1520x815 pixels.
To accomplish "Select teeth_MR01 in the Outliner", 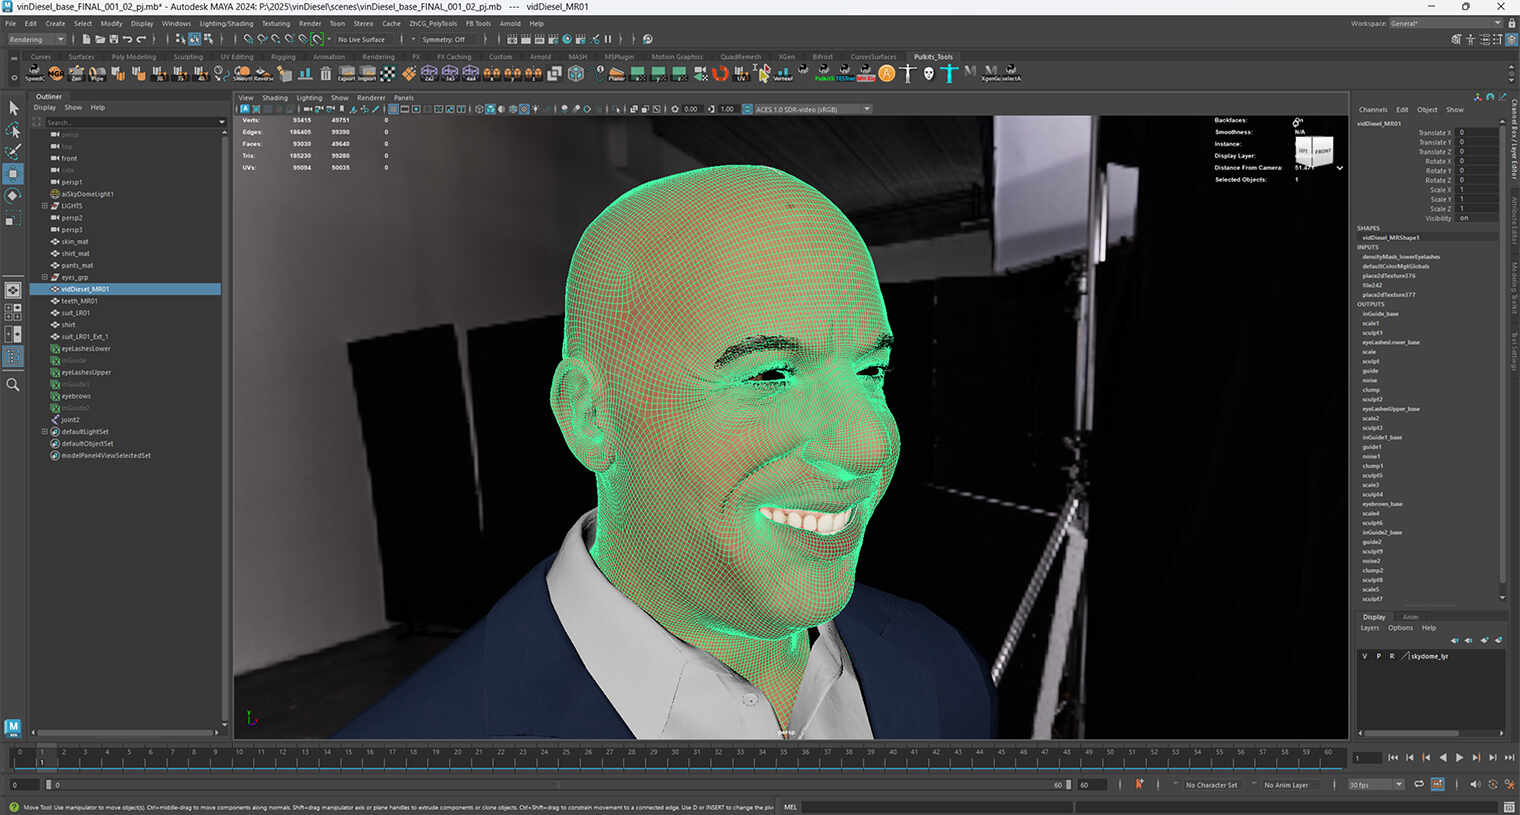I will pyautogui.click(x=79, y=301).
